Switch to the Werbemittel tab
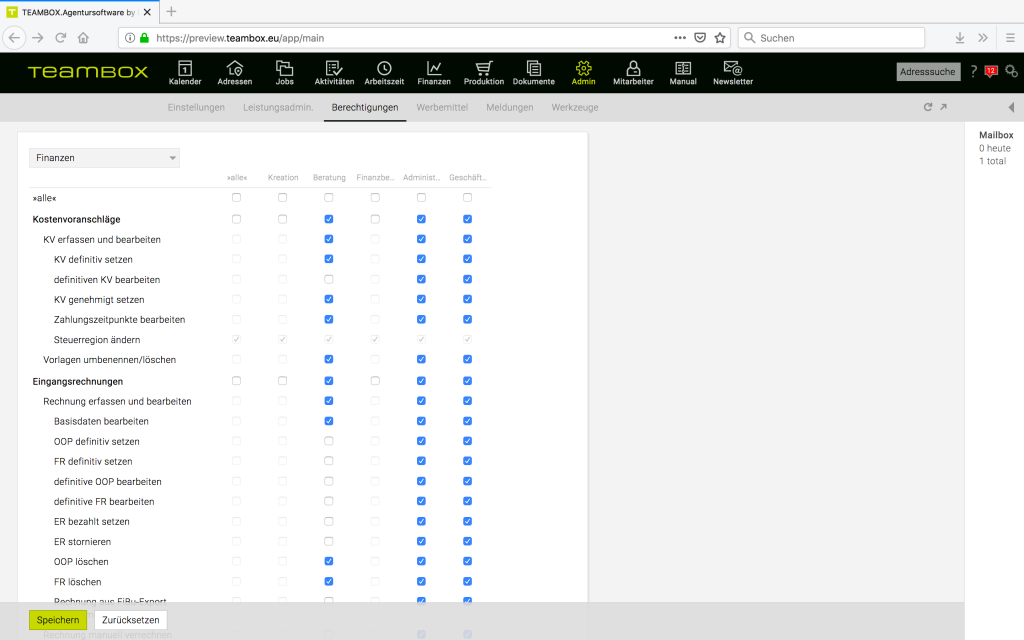The height and width of the screenshot is (640, 1024). (x=442, y=107)
